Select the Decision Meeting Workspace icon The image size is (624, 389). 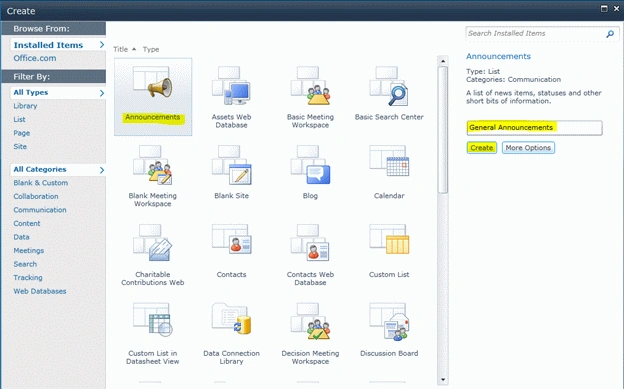point(310,321)
